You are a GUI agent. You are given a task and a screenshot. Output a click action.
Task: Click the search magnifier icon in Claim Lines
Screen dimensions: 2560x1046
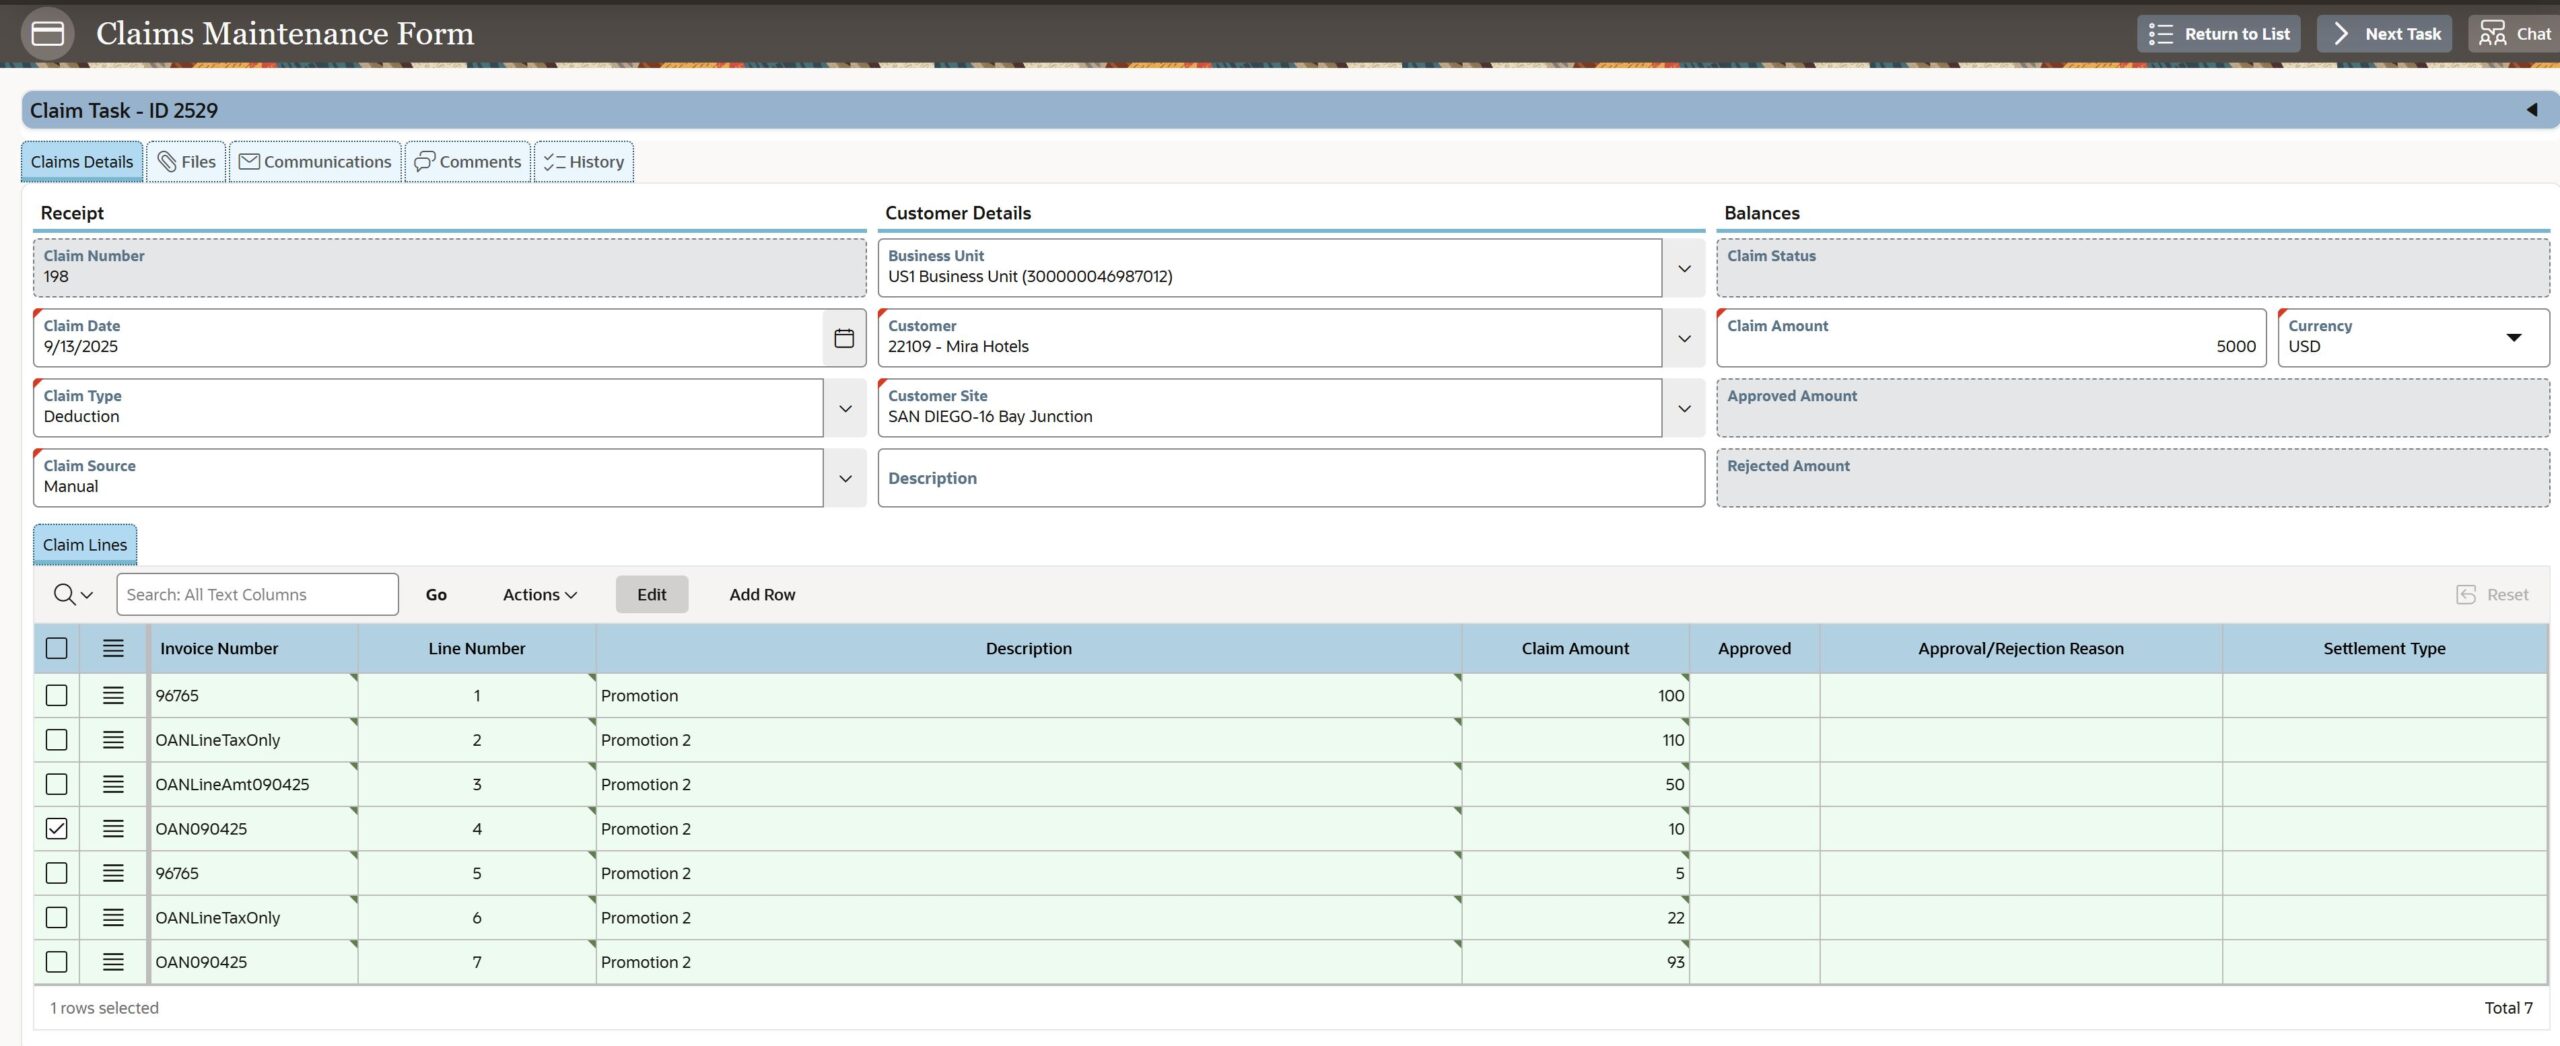coord(64,595)
